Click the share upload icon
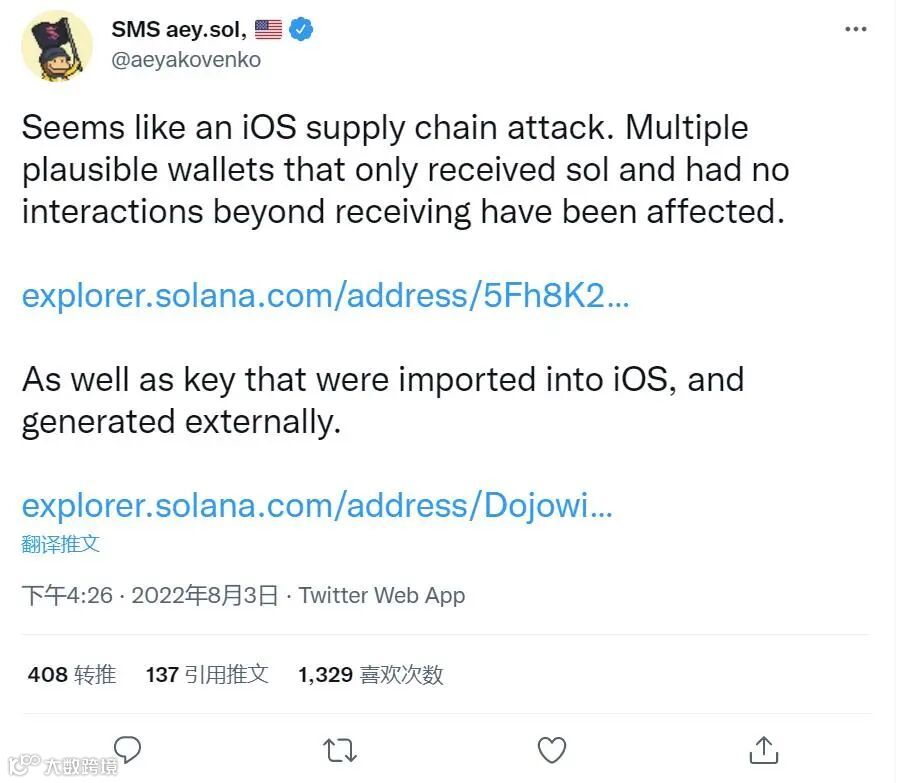This screenshot has width=897, height=783. (763, 749)
